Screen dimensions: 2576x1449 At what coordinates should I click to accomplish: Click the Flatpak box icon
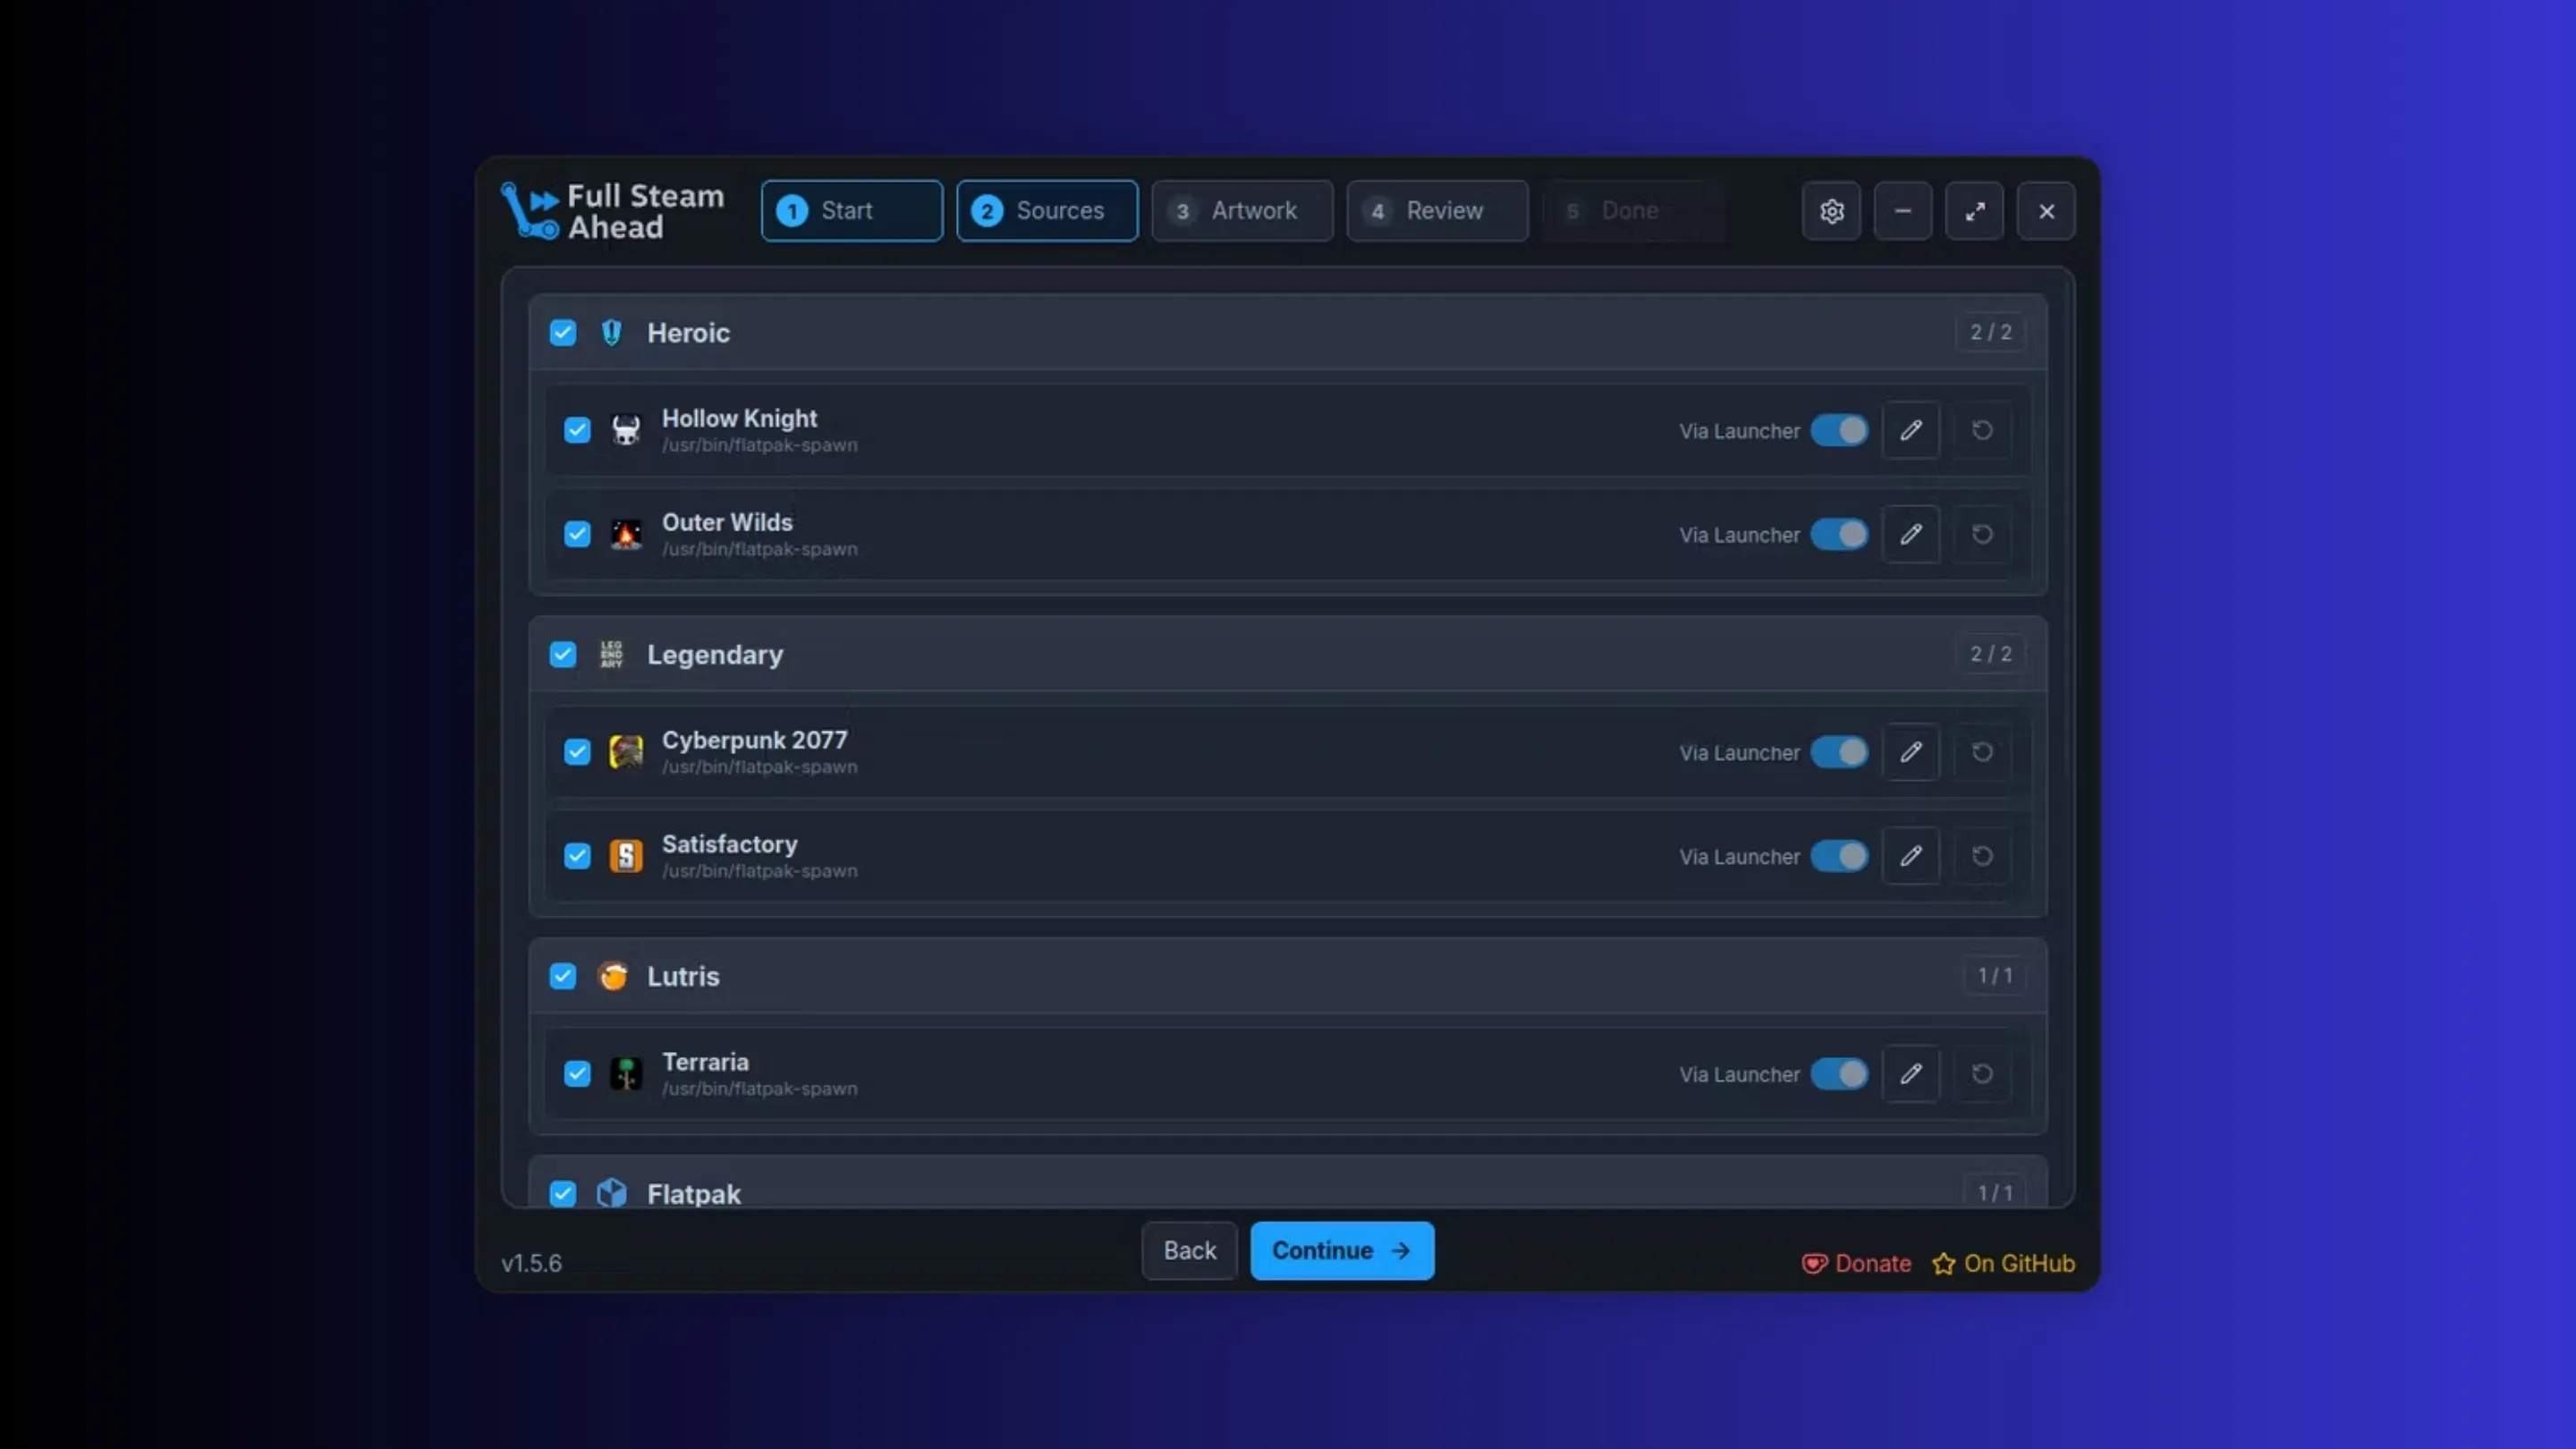coord(611,1193)
